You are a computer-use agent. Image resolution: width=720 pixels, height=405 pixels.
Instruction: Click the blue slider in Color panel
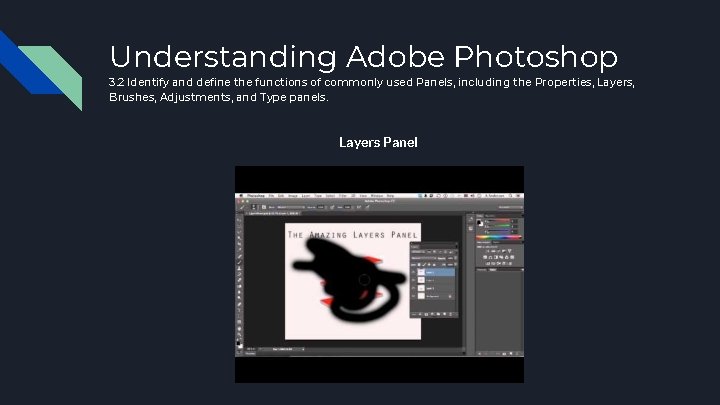(500, 231)
